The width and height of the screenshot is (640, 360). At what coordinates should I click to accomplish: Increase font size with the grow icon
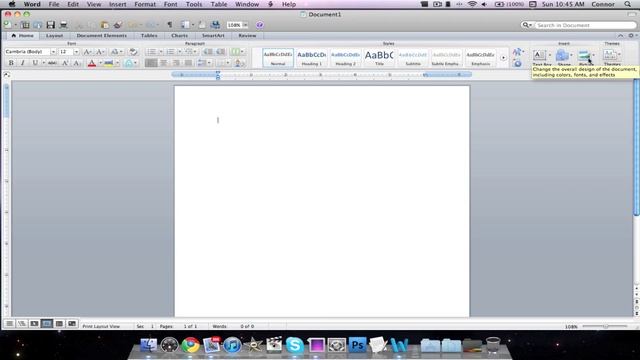click(x=87, y=52)
